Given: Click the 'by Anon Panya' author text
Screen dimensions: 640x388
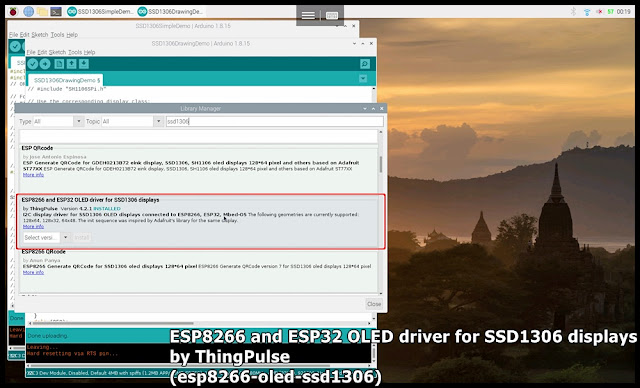Looking at the screenshot, I should click(42, 260).
